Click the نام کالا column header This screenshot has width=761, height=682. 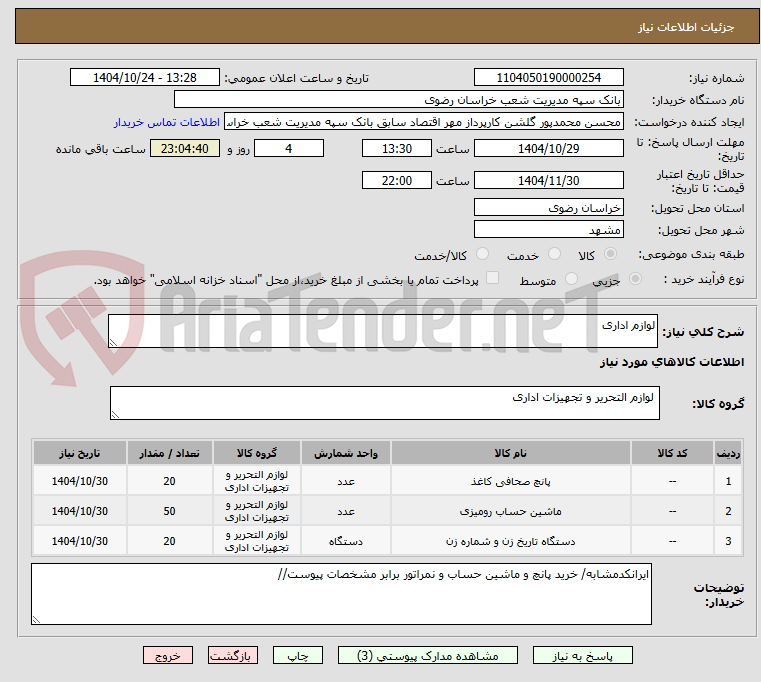pyautogui.click(x=511, y=453)
